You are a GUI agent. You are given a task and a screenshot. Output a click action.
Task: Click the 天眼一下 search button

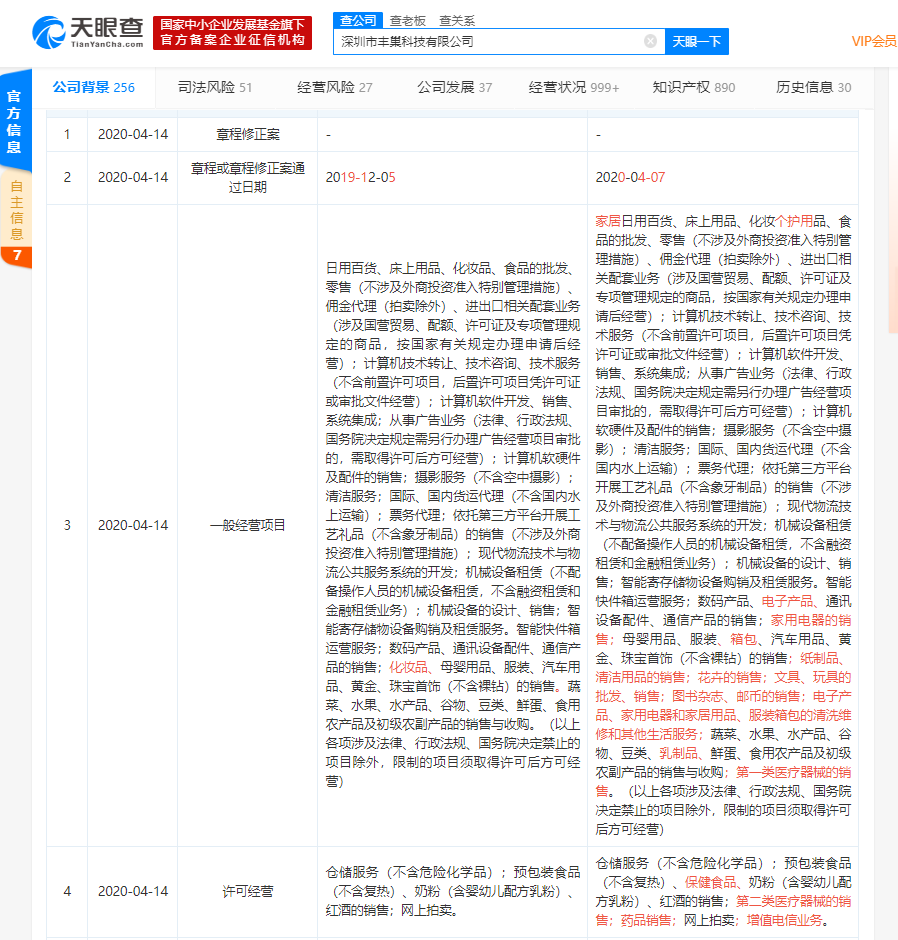point(696,41)
